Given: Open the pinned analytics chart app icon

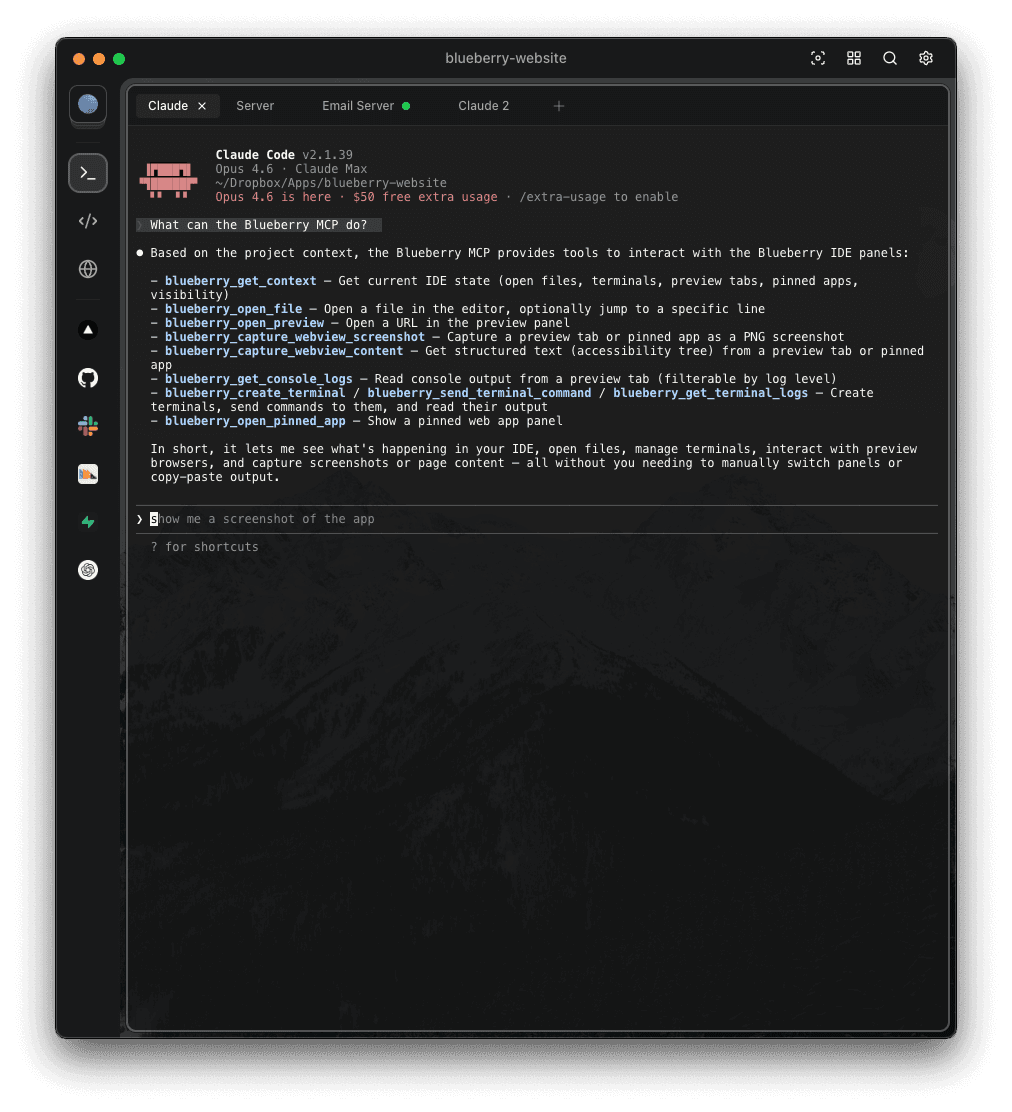Looking at the screenshot, I should [88, 474].
